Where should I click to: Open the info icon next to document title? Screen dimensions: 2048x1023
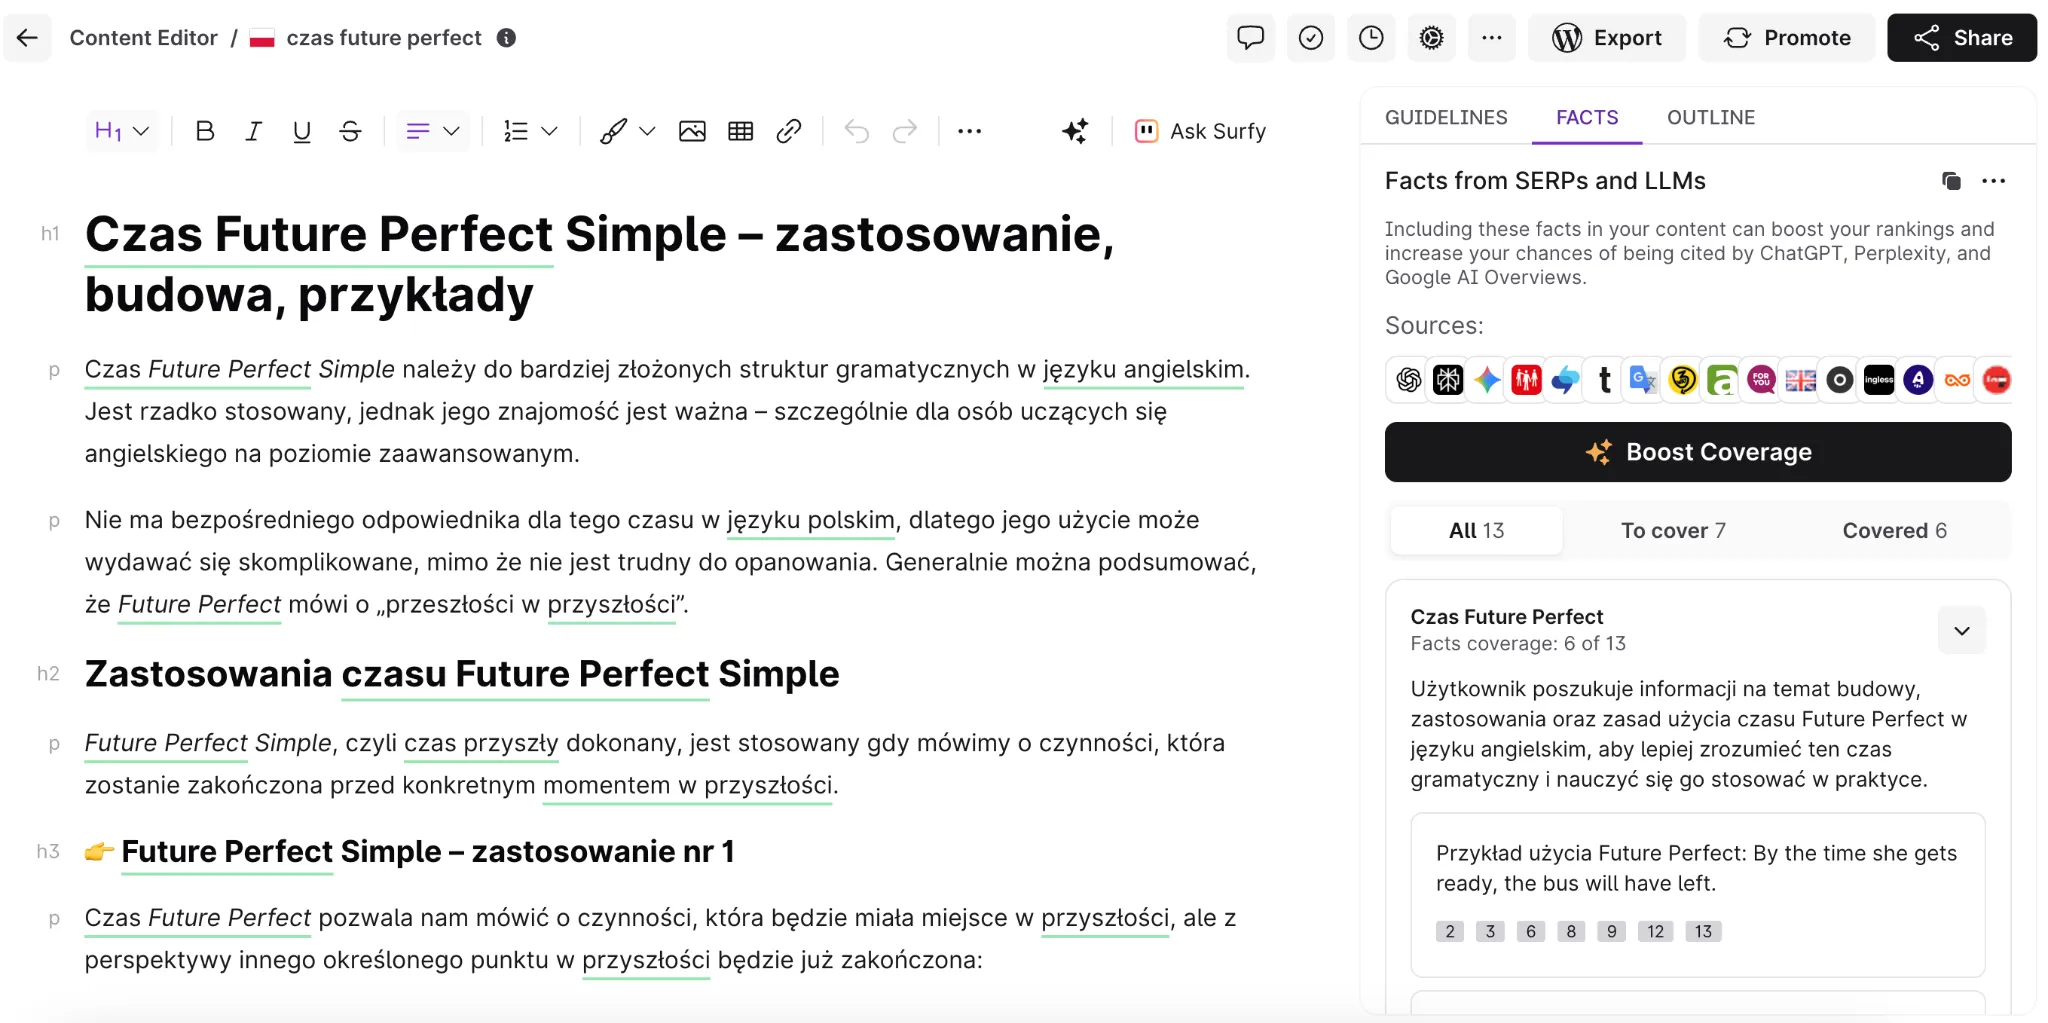[507, 38]
